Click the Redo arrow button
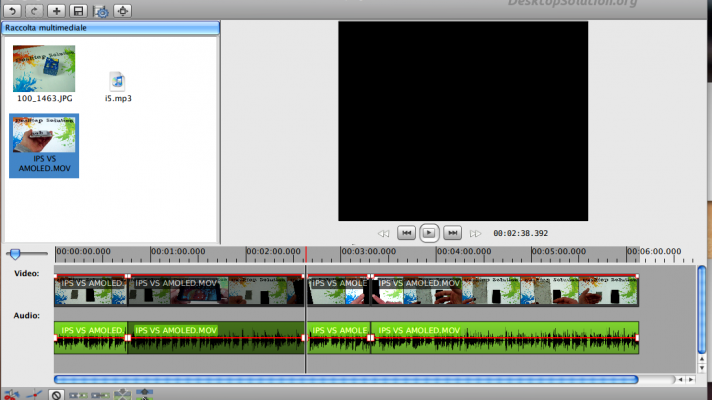 (x=34, y=10)
